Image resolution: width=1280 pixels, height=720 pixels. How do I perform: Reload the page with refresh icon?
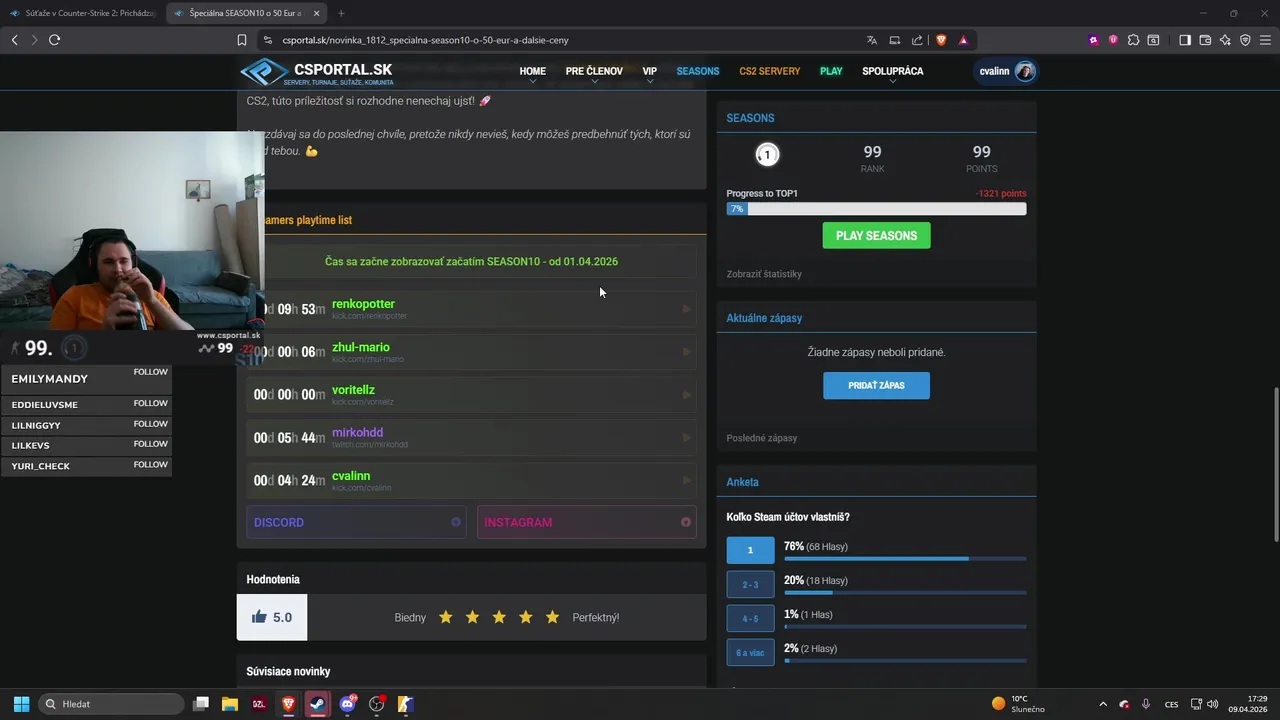pos(54,40)
